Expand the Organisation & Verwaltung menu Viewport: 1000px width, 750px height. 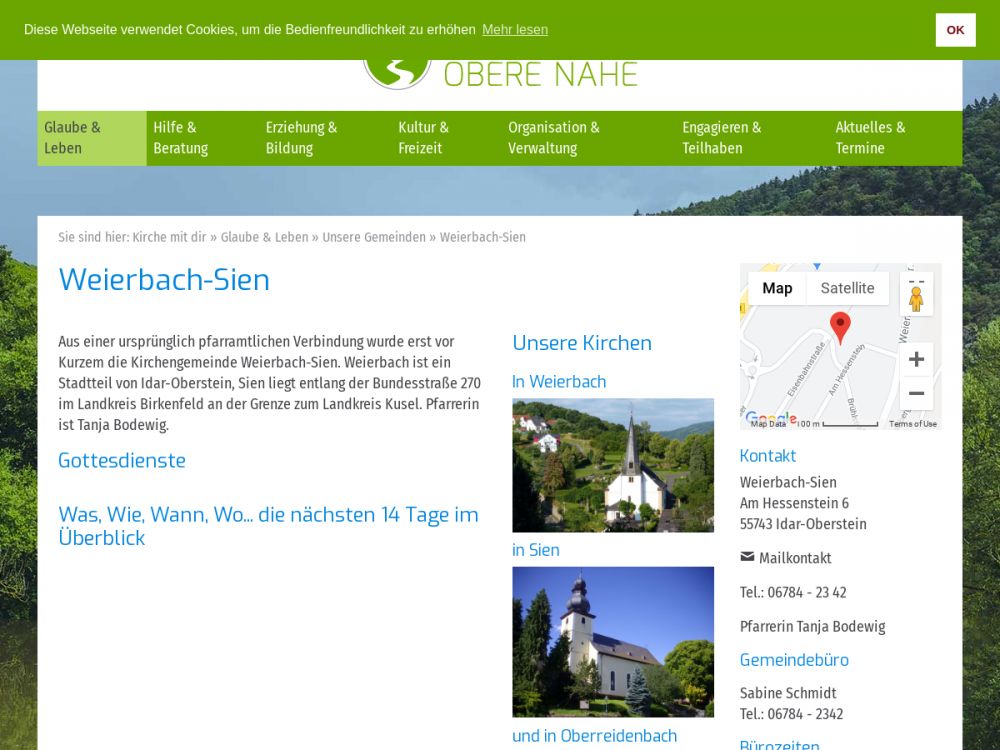(x=553, y=138)
